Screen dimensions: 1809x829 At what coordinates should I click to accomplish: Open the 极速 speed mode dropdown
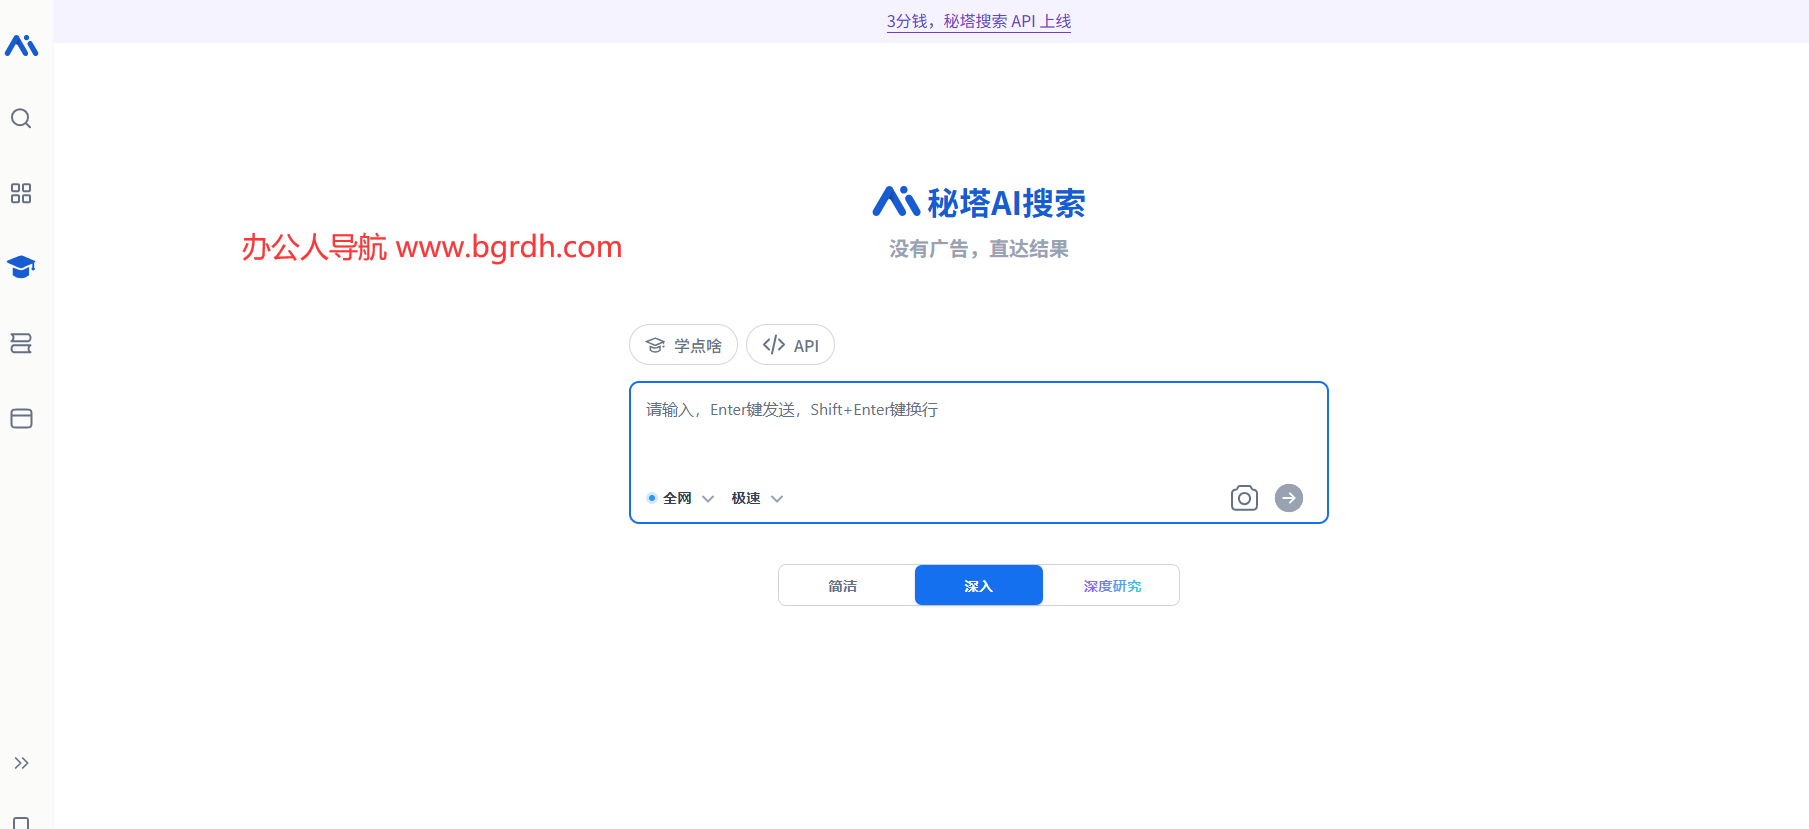[x=757, y=498]
